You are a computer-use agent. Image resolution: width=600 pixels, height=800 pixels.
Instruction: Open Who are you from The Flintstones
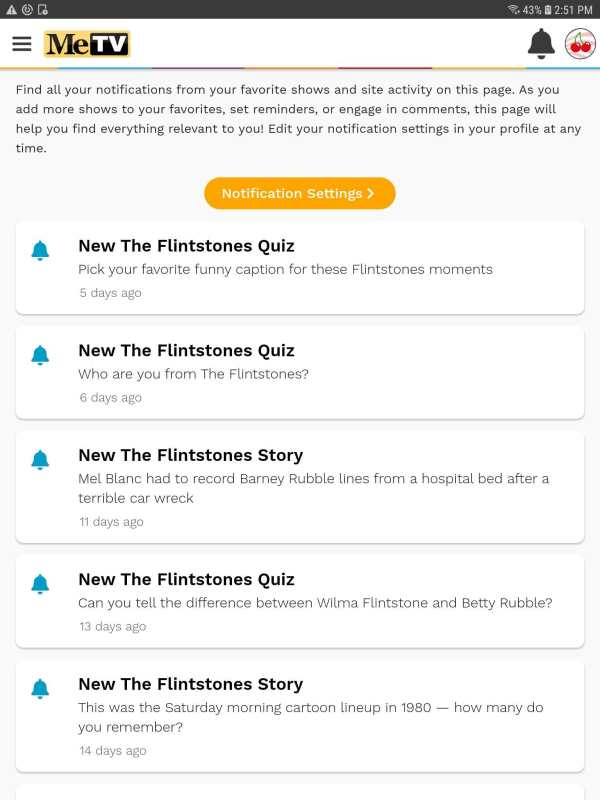pyautogui.click(x=300, y=373)
